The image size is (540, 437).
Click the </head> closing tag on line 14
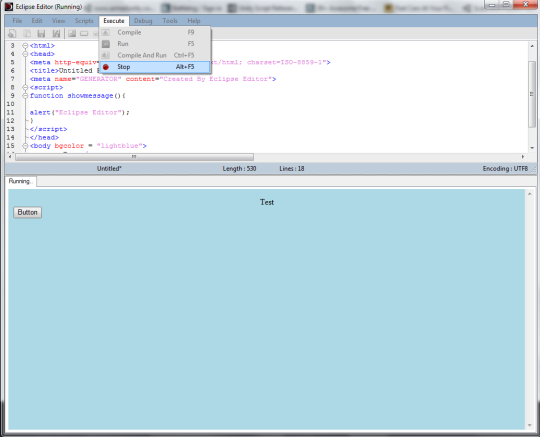44,137
